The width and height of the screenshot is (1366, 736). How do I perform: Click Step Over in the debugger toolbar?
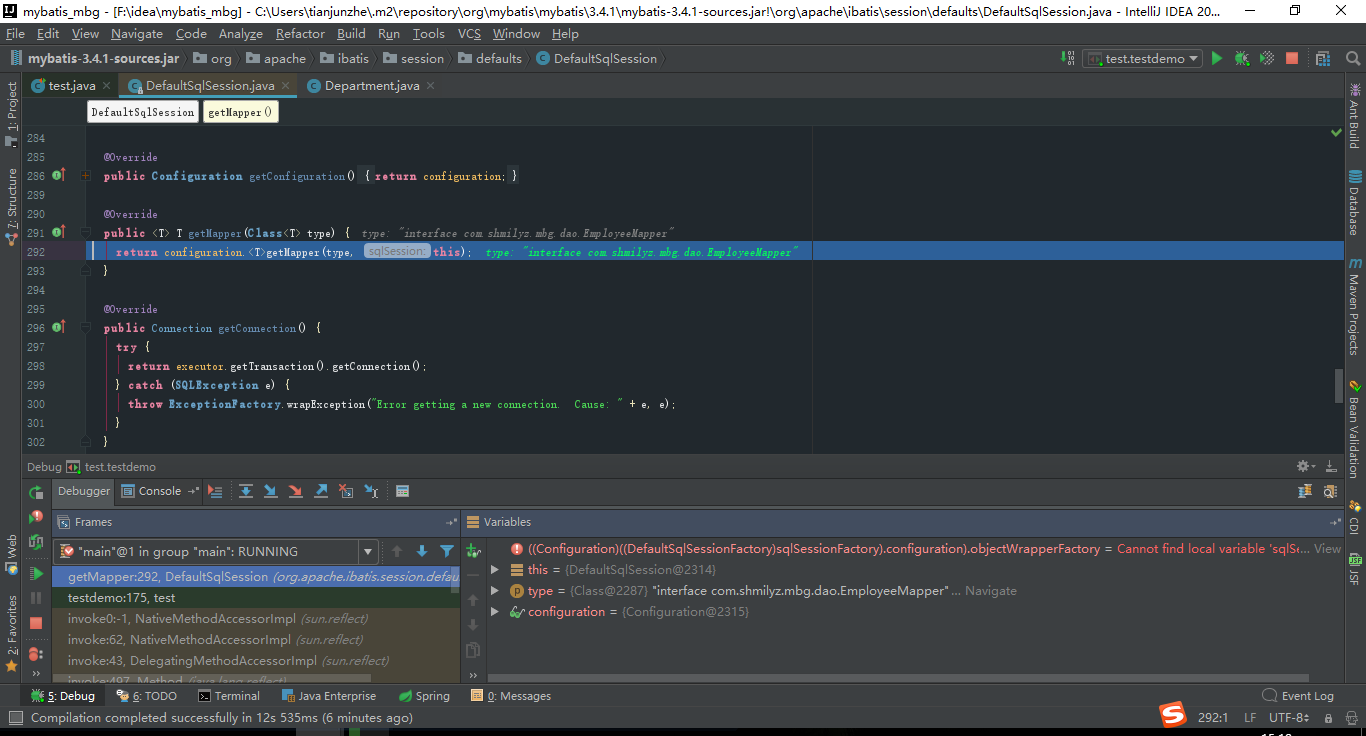(246, 491)
